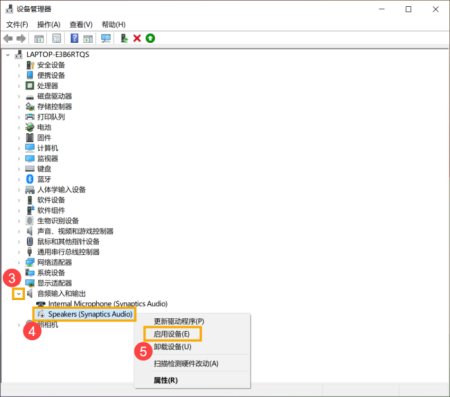The height and width of the screenshot is (397, 450).
Task: Click the blue Help question mark icon
Action: tap(74, 38)
